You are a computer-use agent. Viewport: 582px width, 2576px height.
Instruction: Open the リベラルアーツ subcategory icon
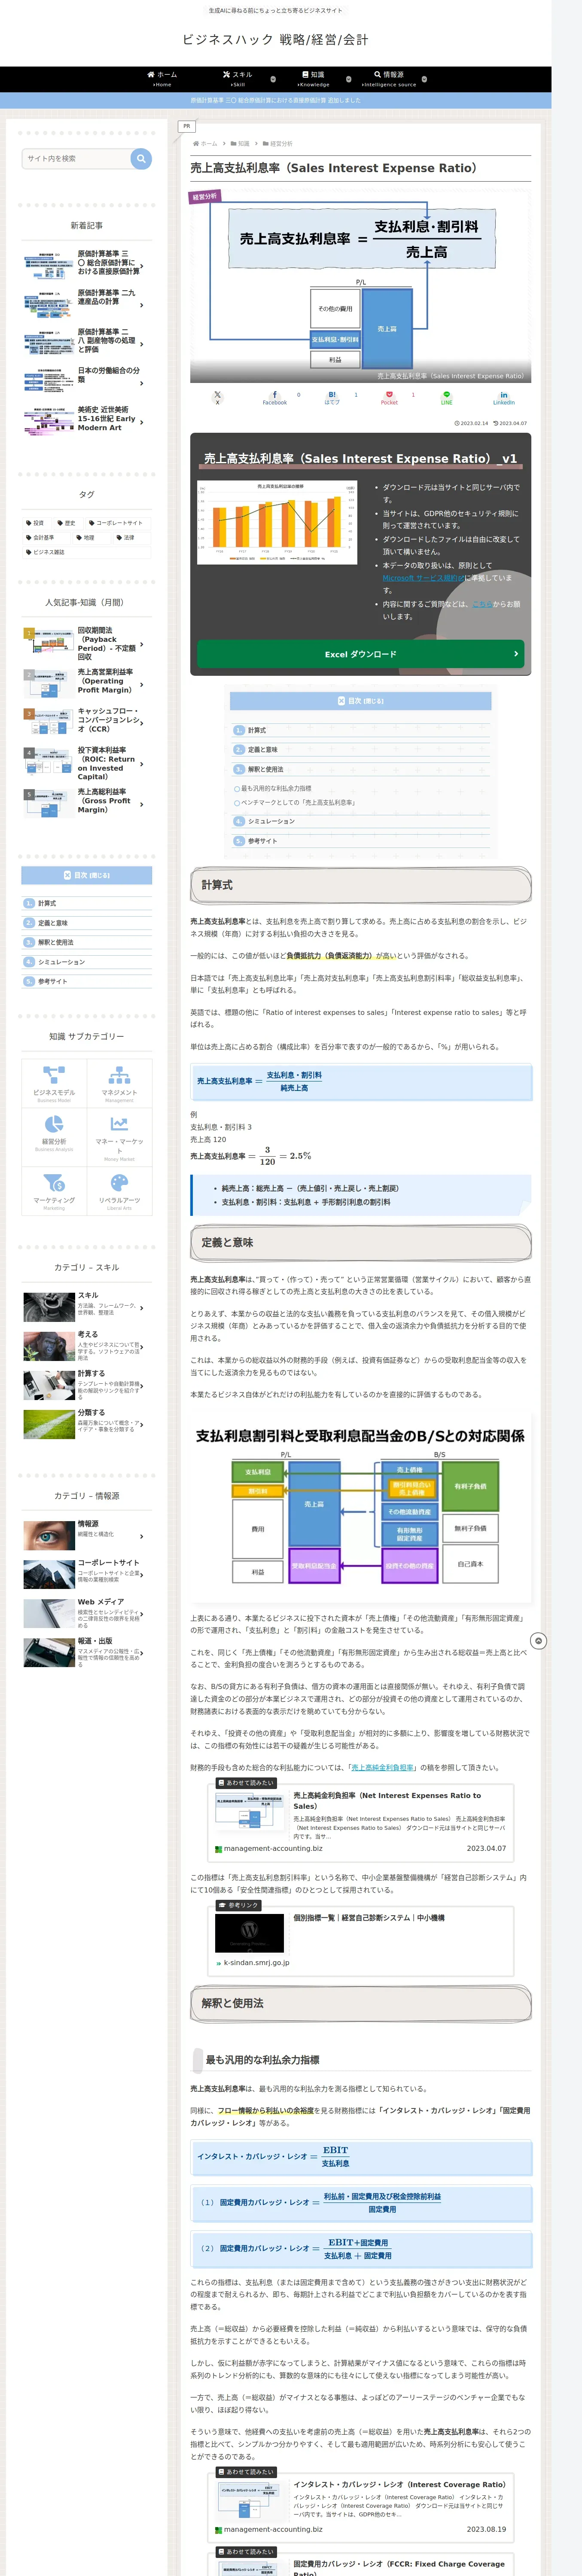(x=119, y=1191)
